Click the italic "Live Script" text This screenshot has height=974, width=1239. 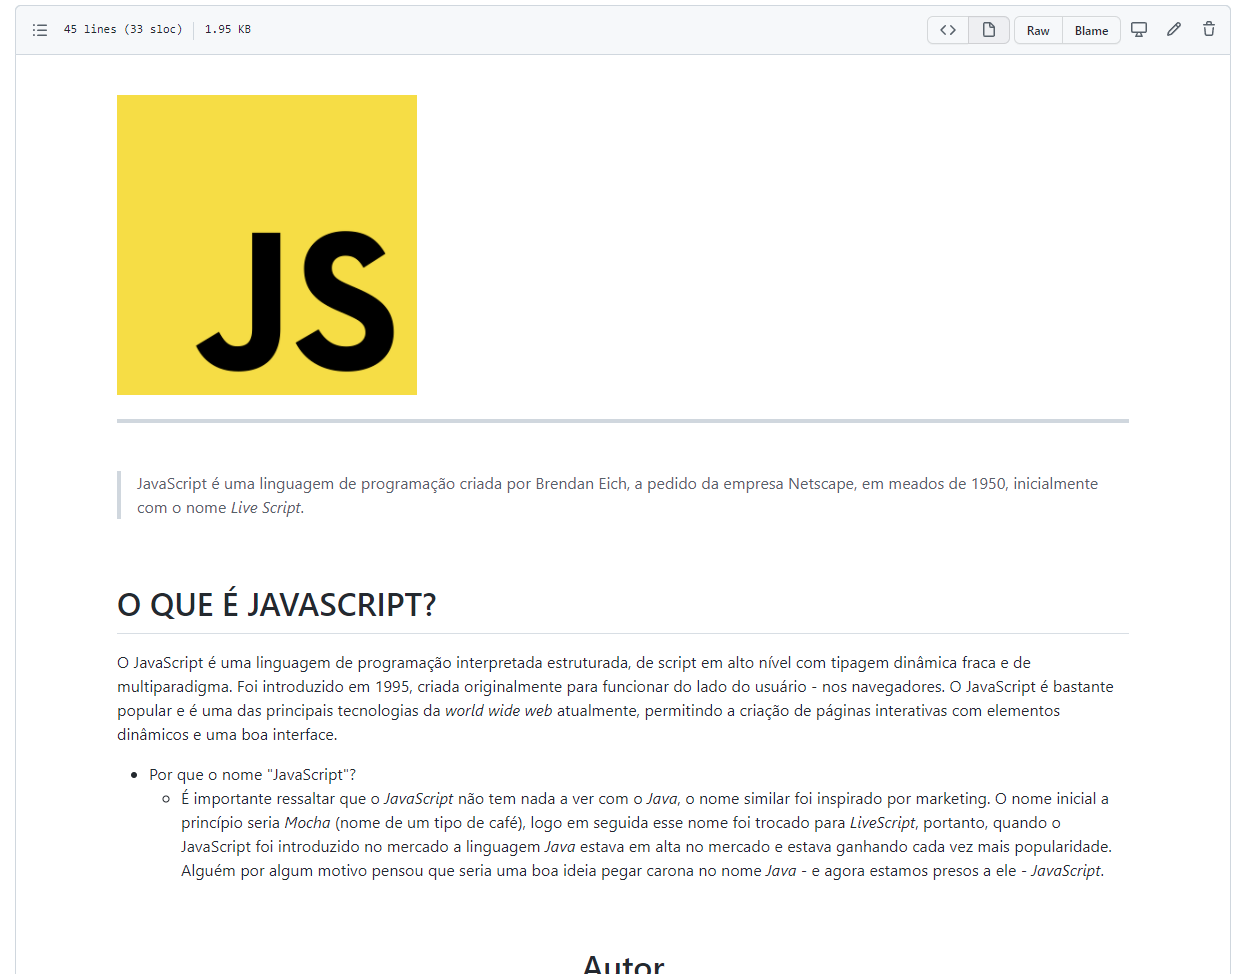266,508
